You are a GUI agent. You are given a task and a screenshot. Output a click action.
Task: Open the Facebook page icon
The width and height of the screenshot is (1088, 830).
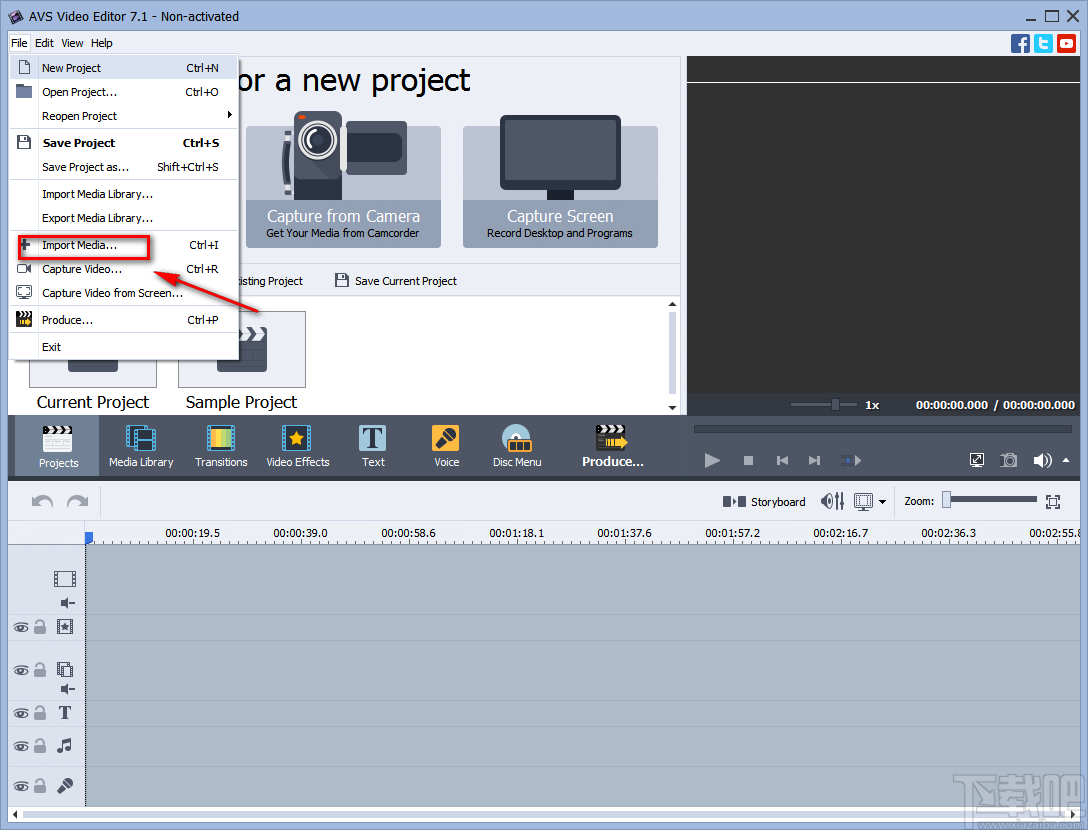pyautogui.click(x=1020, y=43)
